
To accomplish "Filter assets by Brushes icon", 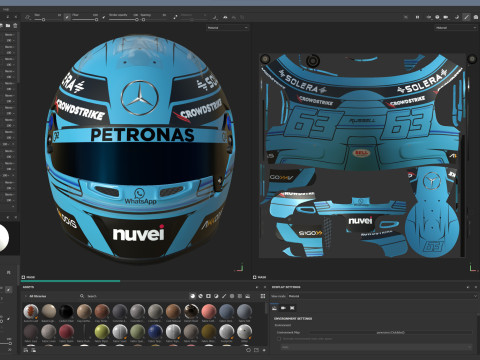I will [224, 296].
